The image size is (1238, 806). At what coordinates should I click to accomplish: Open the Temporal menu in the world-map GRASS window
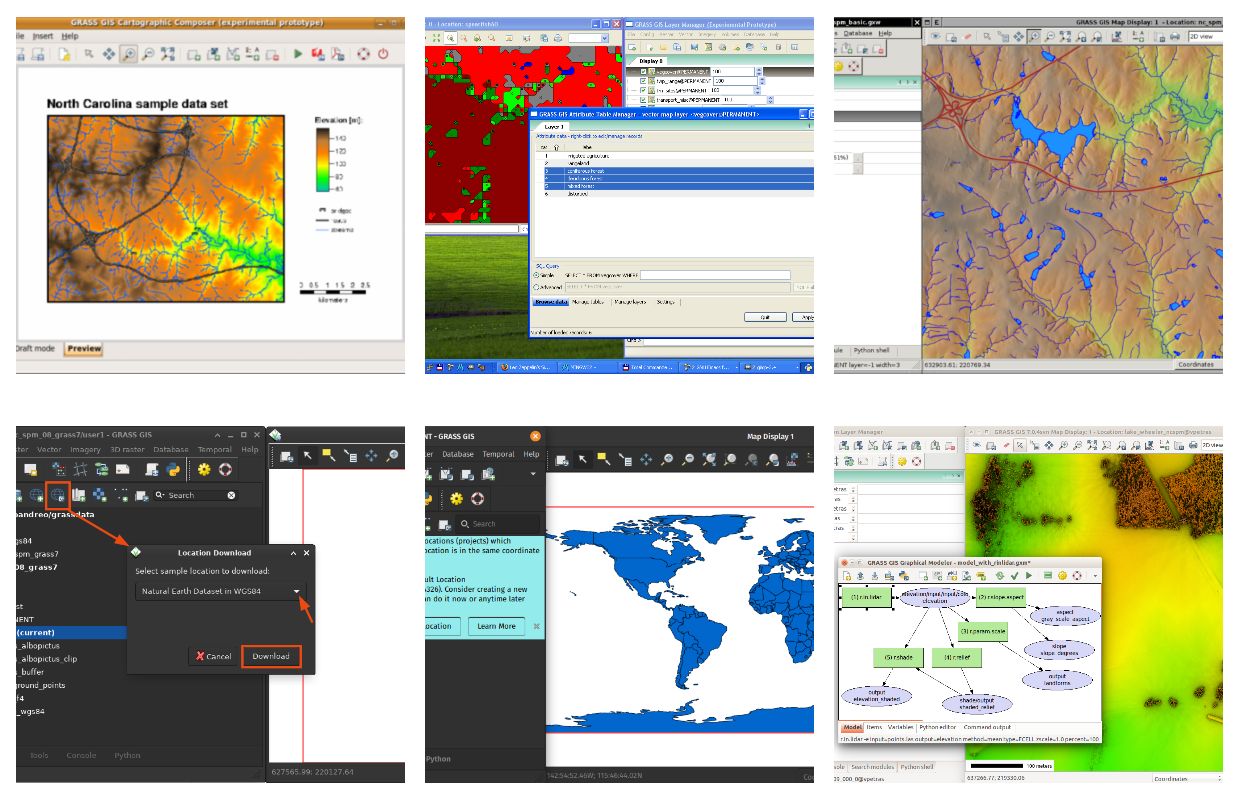click(498, 454)
